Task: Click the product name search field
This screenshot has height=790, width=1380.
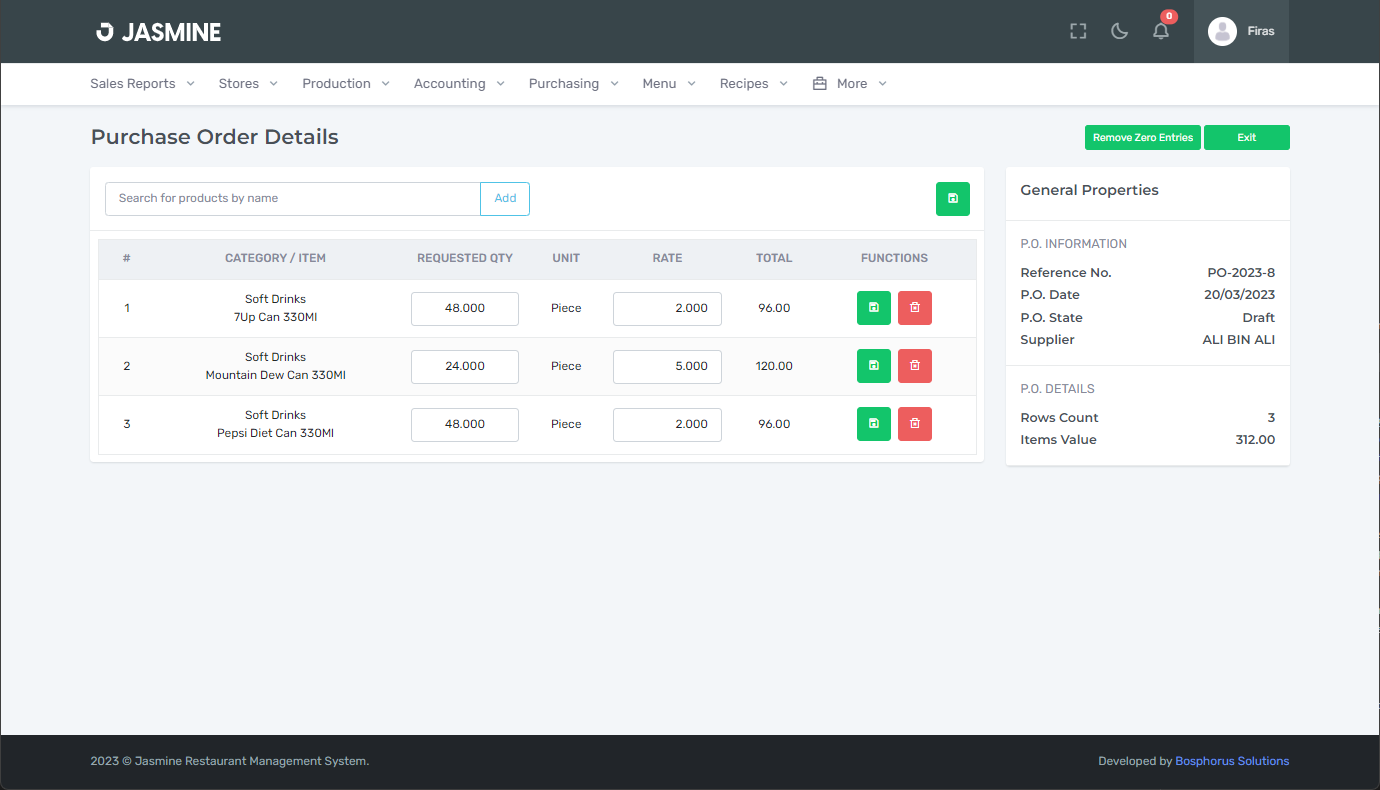Action: [x=292, y=199]
